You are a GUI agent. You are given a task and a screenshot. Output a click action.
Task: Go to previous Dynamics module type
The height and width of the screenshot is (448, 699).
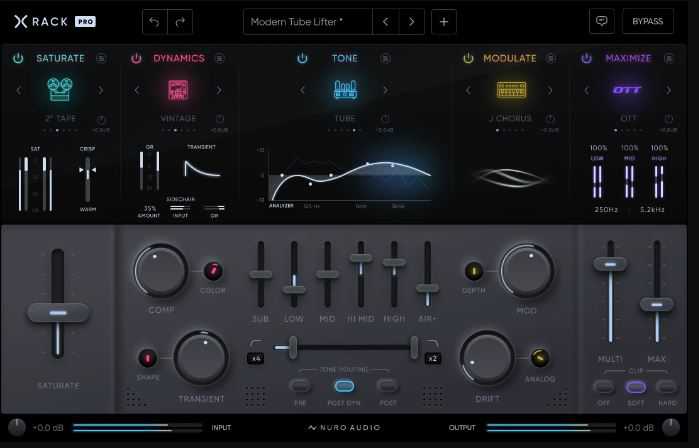[137, 90]
